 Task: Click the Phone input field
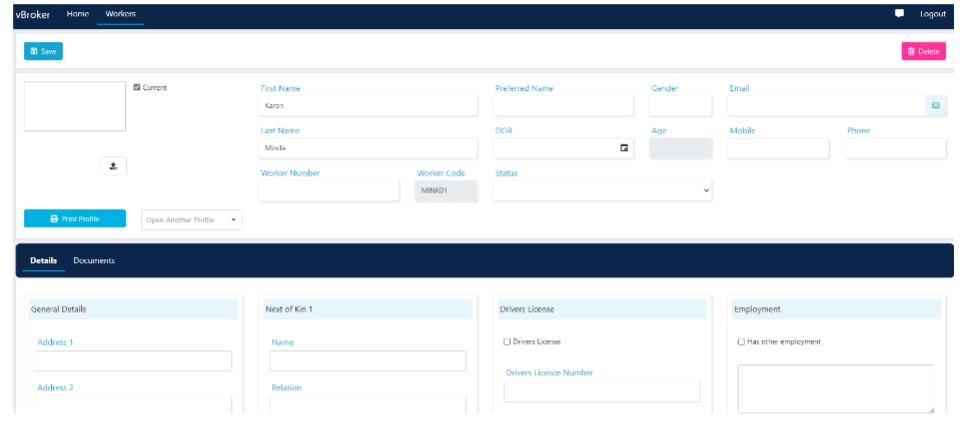(x=895, y=148)
